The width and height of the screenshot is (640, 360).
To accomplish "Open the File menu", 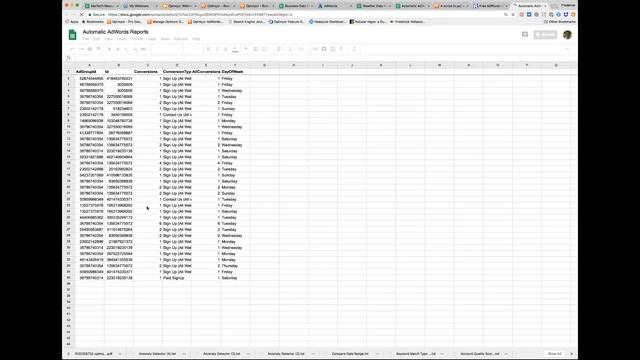I will [x=86, y=39].
